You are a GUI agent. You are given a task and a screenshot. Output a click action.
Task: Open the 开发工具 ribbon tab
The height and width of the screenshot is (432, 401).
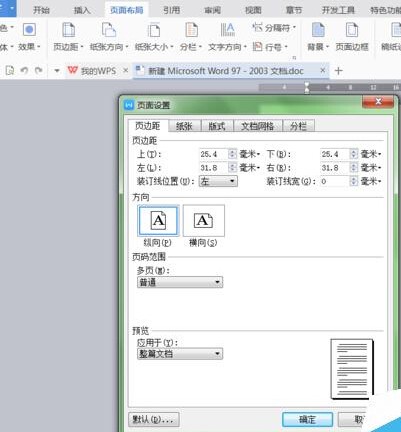tap(338, 10)
